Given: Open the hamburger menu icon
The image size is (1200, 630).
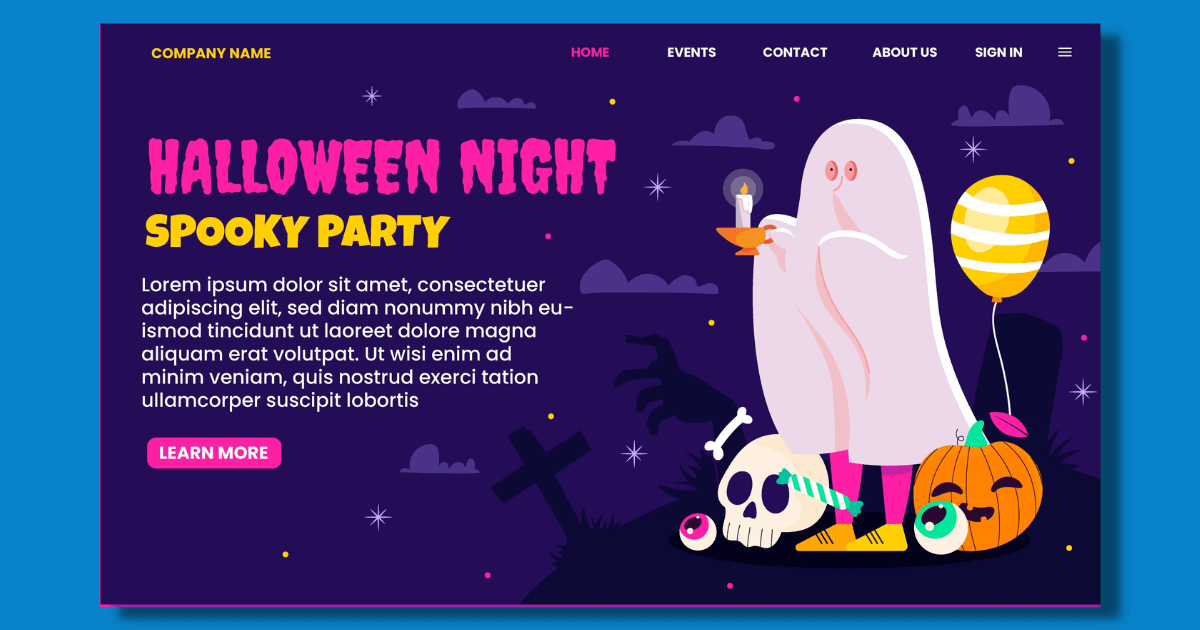Looking at the screenshot, I should coord(1065,52).
